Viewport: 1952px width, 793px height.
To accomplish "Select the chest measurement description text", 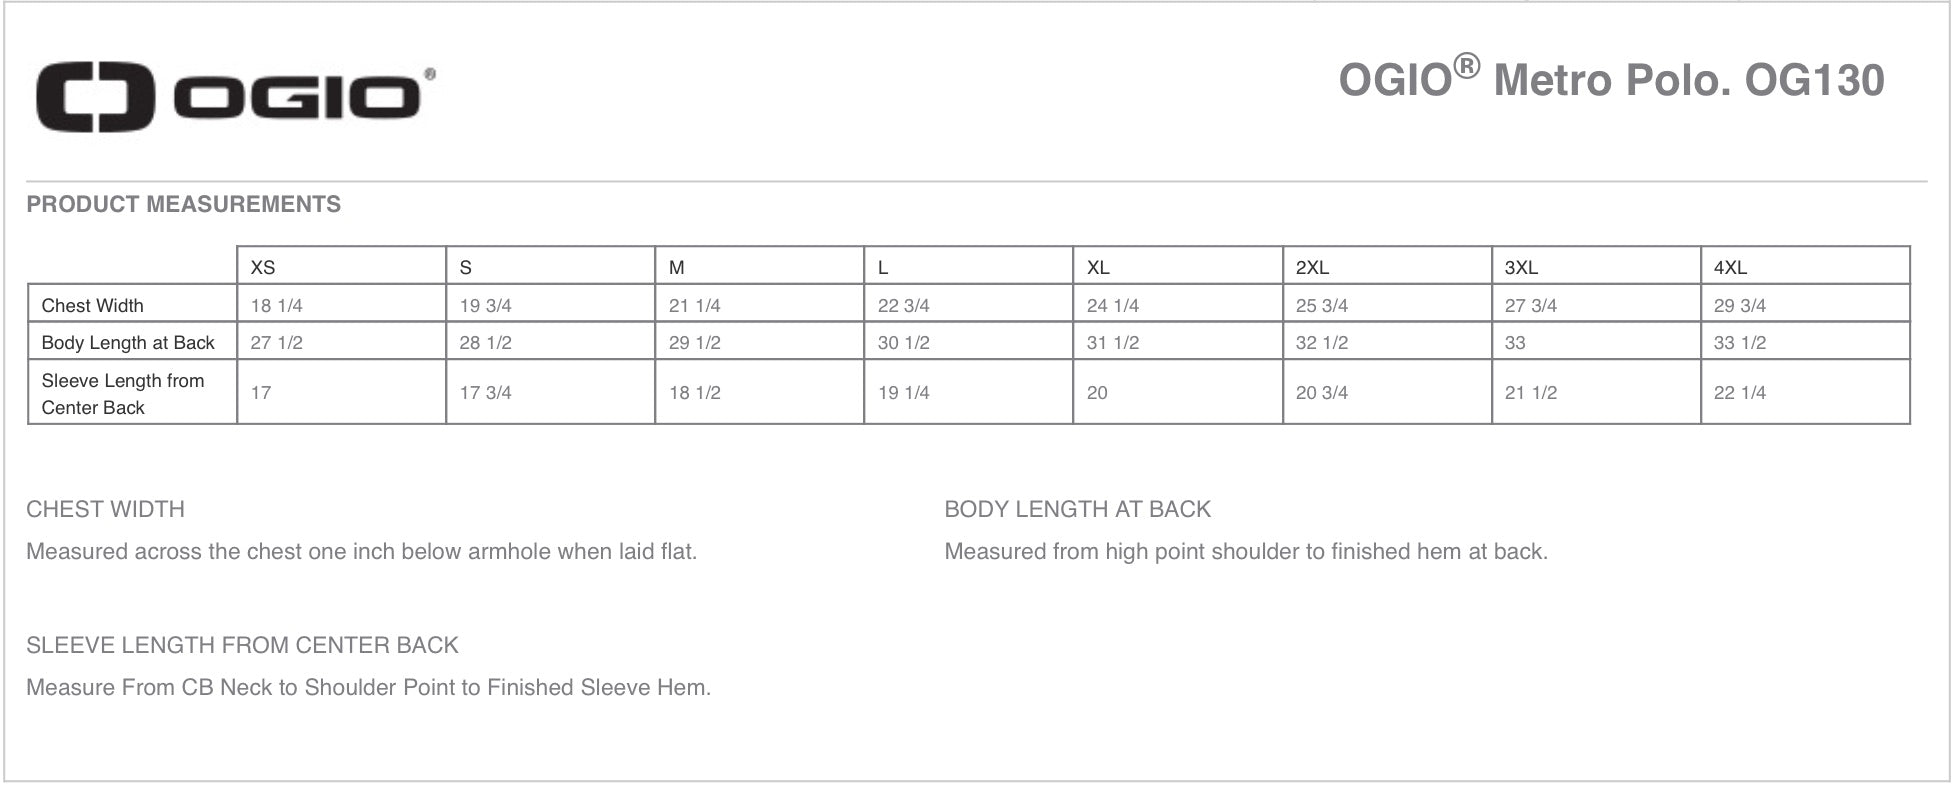I will [x=361, y=551].
